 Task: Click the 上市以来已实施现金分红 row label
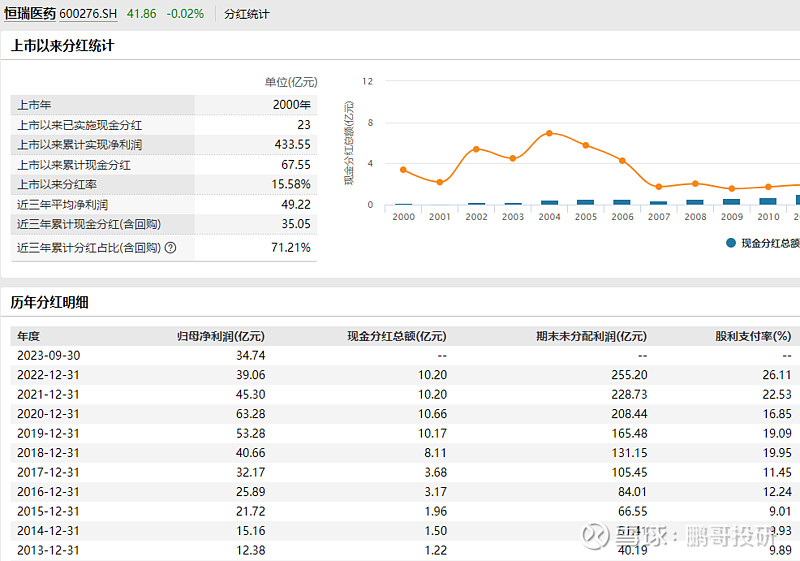(x=80, y=125)
